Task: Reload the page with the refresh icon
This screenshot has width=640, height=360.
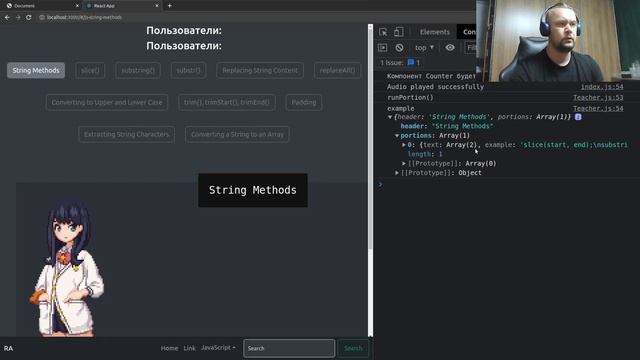Action: coord(29,18)
